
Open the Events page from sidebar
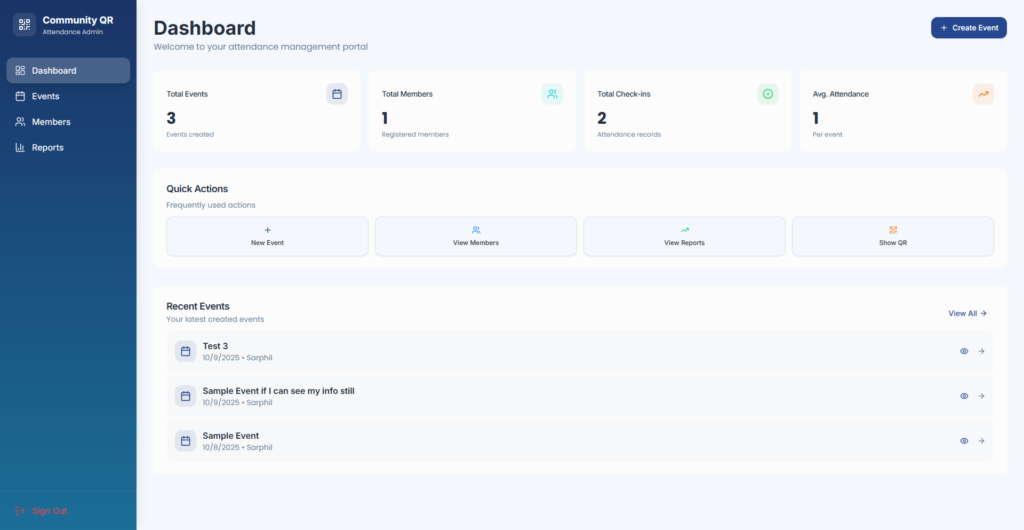[45, 96]
